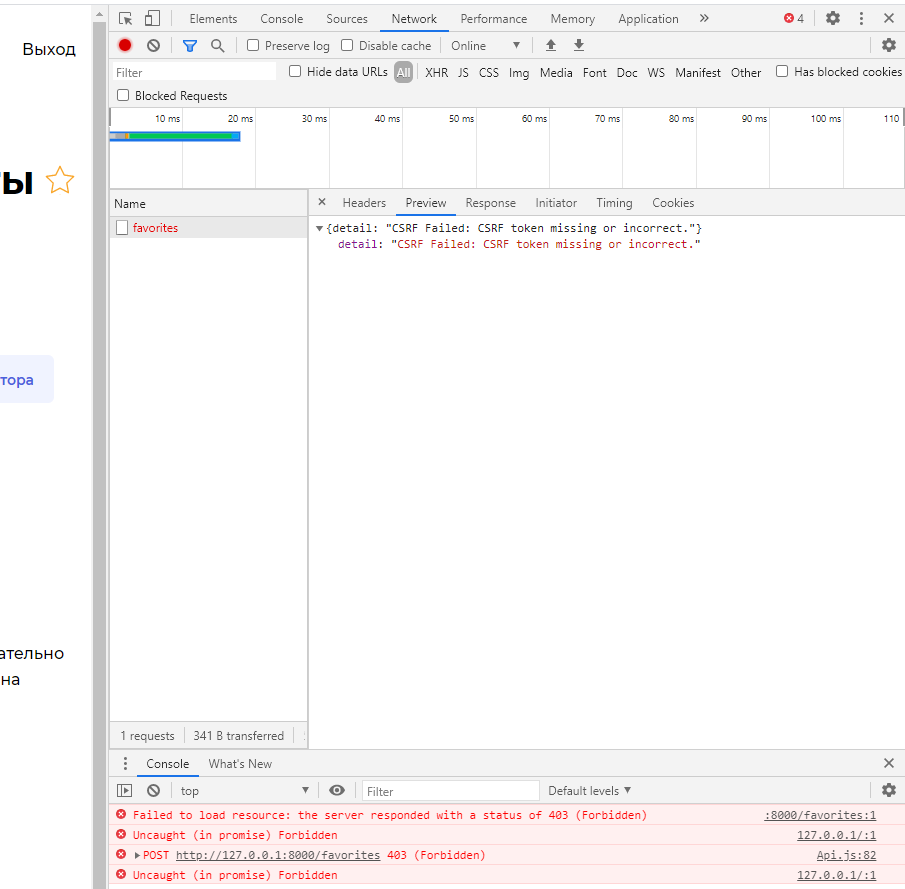Click the star favorite icon on page

click(x=60, y=181)
